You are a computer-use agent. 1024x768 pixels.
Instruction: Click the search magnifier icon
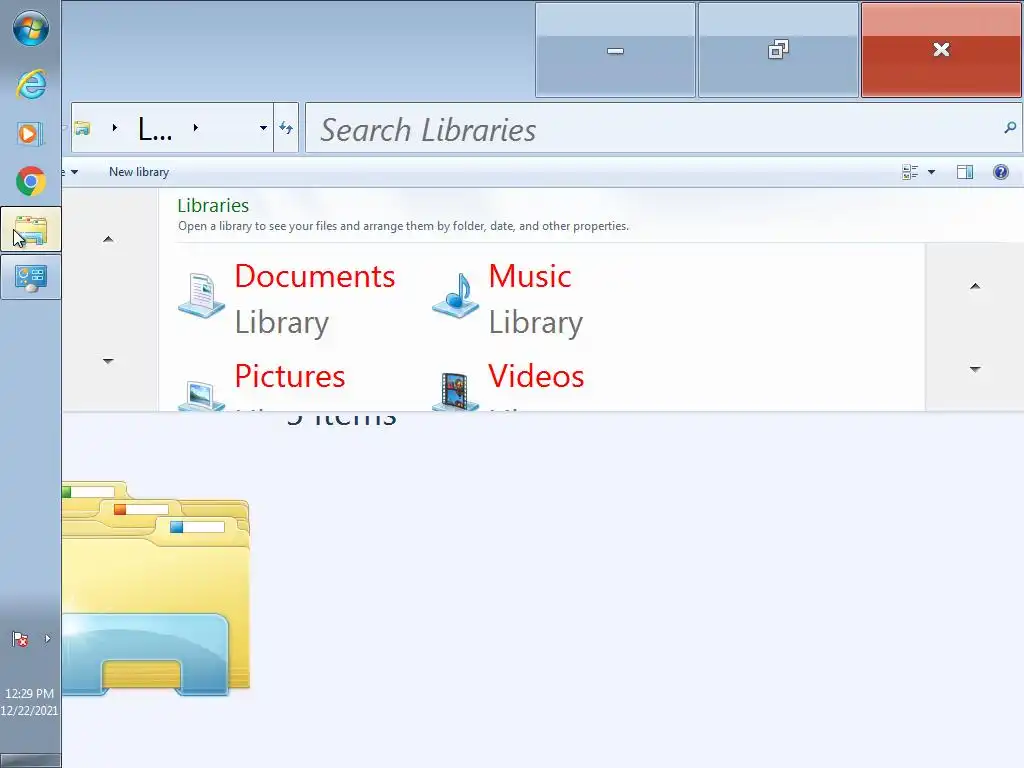point(1010,128)
